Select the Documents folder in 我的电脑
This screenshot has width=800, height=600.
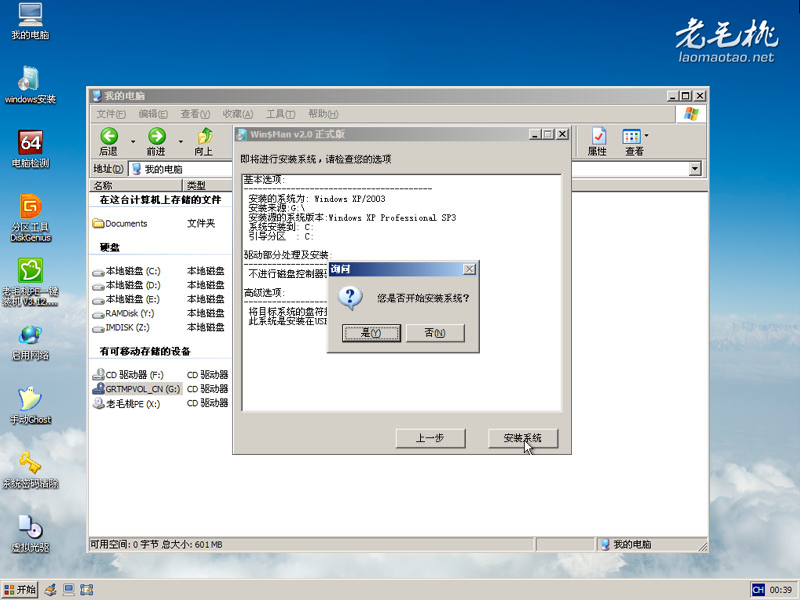[x=120, y=223]
